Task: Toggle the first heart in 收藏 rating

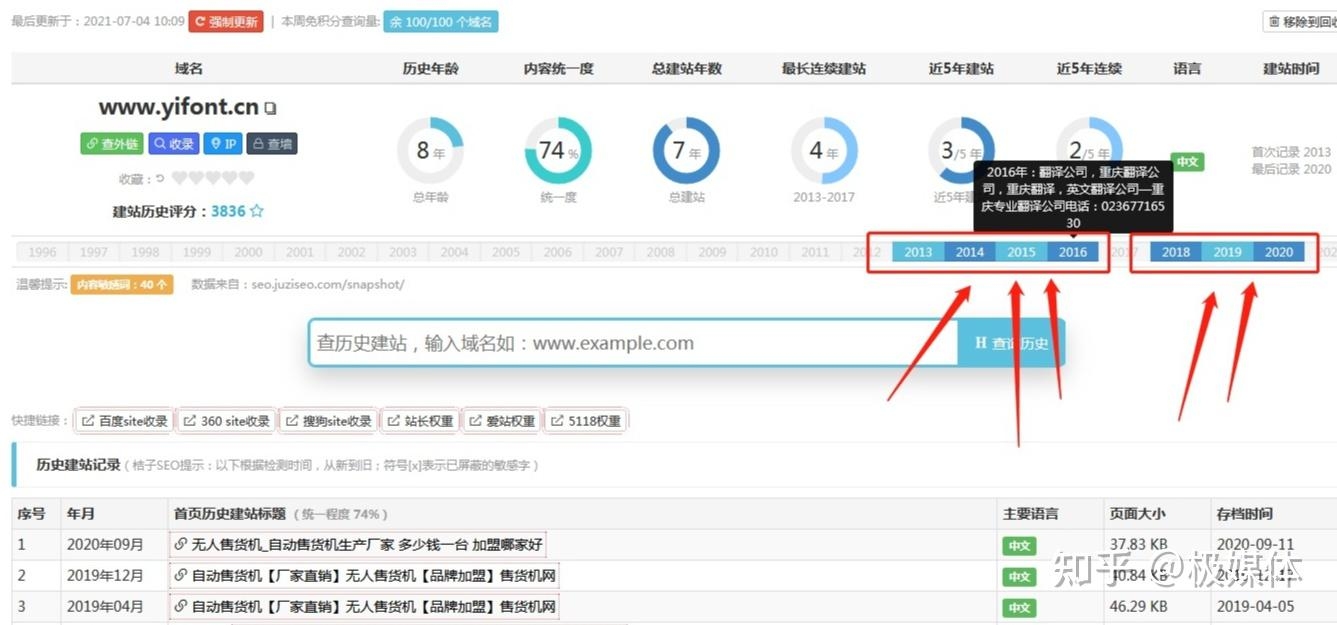Action: pyautogui.click(x=178, y=177)
